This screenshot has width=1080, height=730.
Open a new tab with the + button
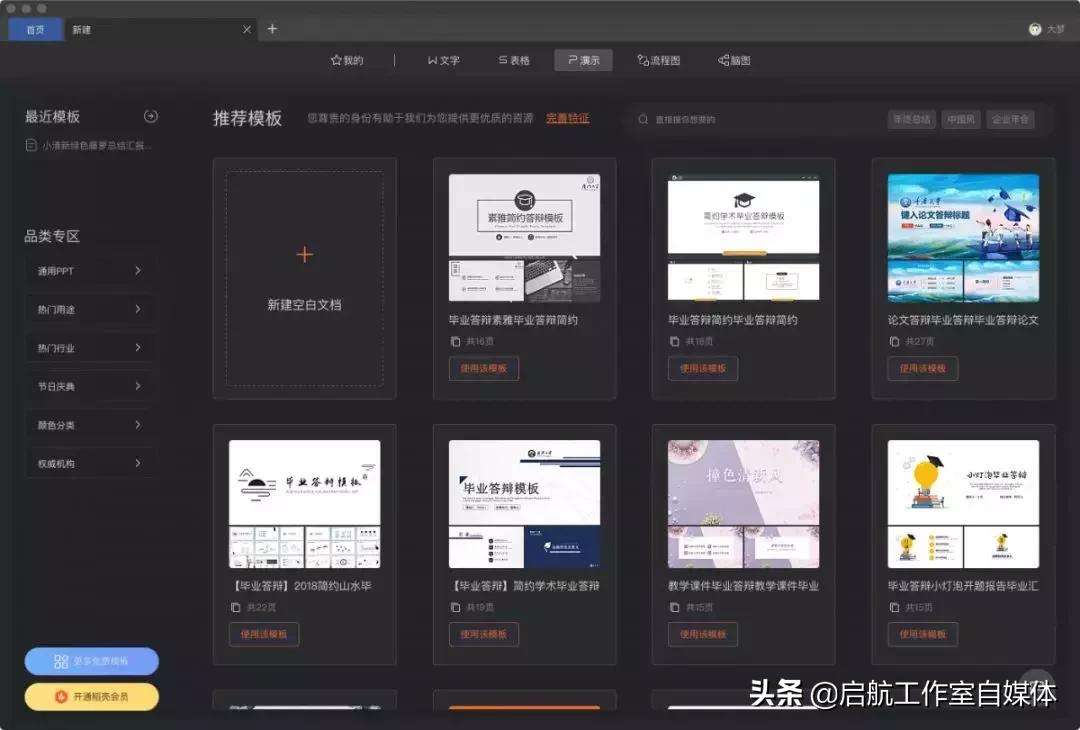pyautogui.click(x=272, y=29)
